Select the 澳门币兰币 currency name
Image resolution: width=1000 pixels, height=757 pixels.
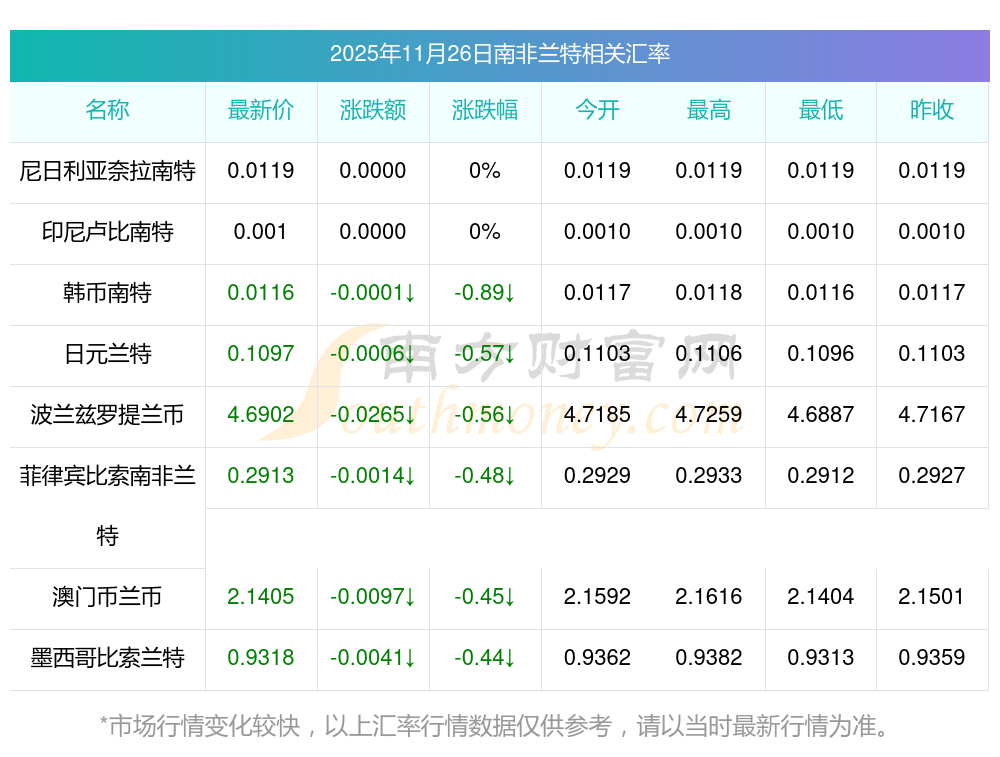tap(107, 597)
